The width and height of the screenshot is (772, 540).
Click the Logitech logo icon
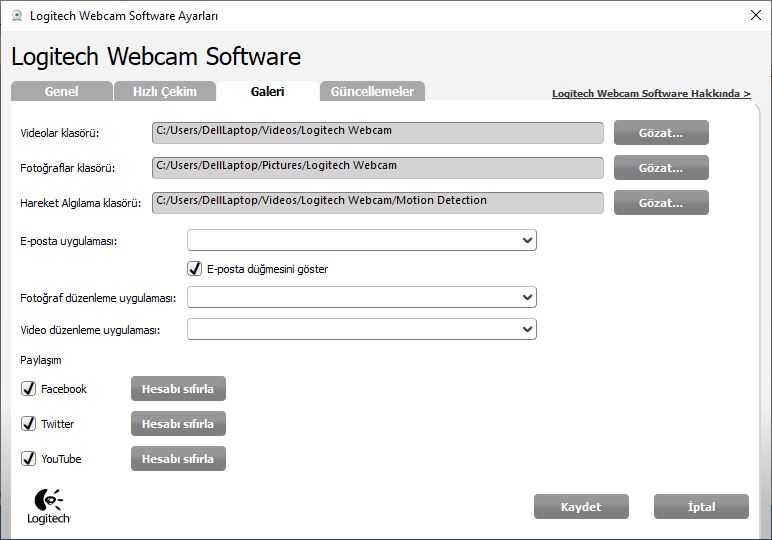(49, 507)
